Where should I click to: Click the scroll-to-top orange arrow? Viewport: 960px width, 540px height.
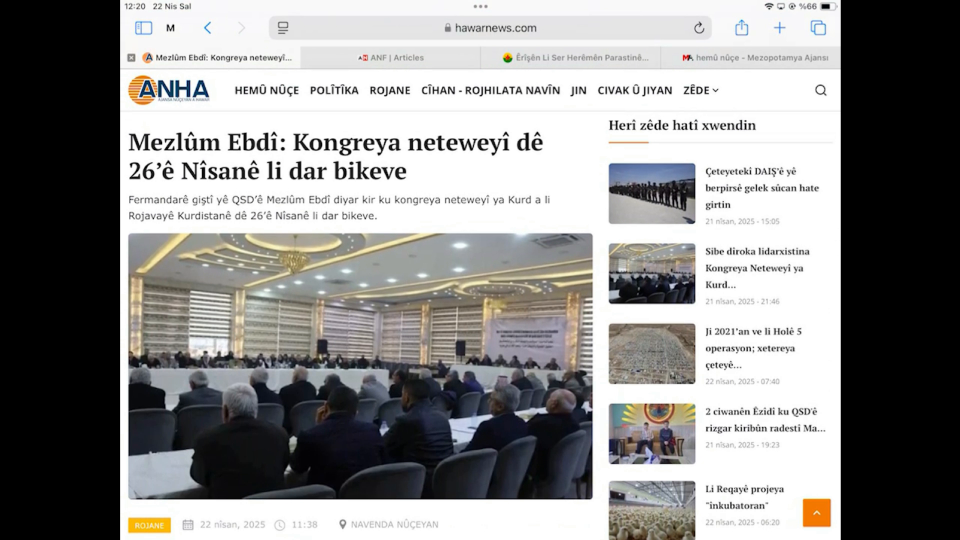816,512
